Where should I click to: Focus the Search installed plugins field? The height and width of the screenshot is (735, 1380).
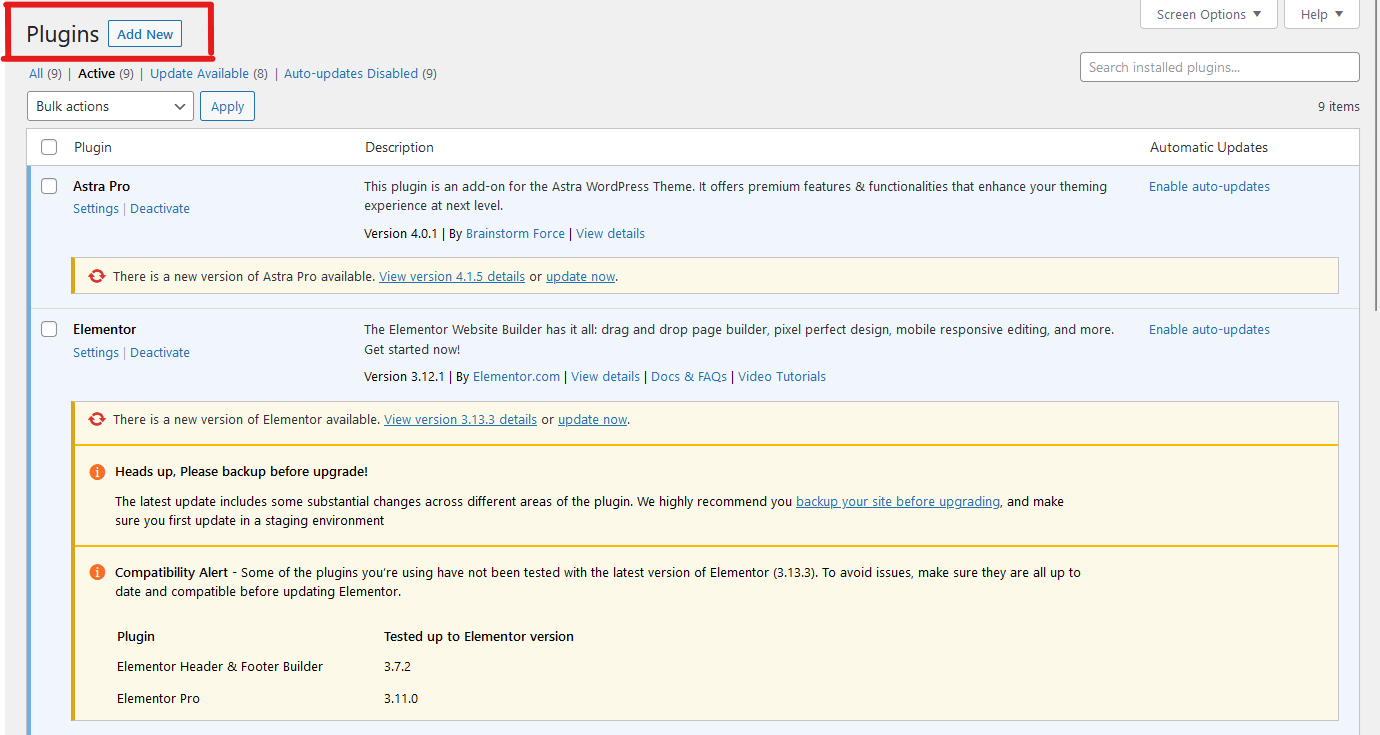tap(1219, 67)
